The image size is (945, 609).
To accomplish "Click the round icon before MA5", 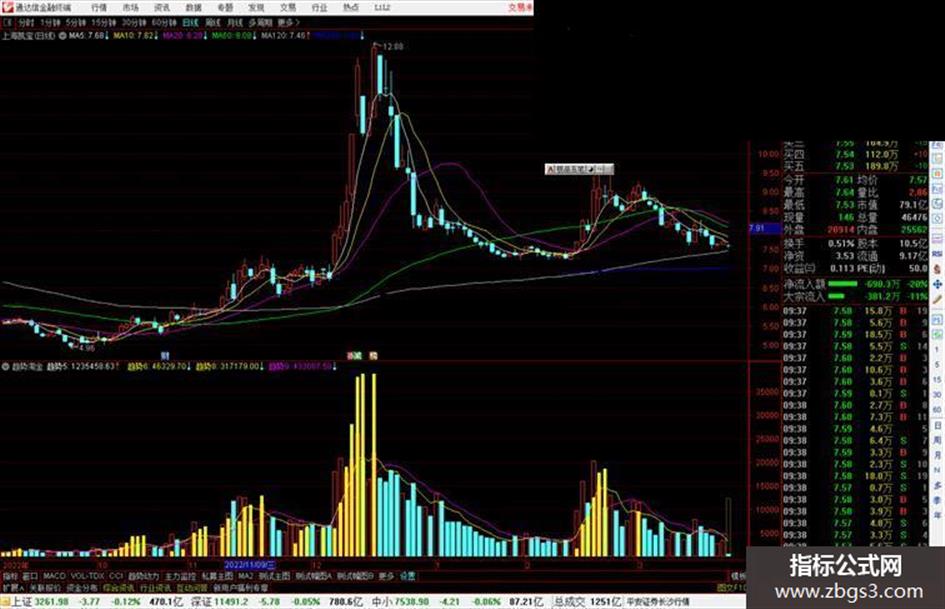I will tap(62, 36).
